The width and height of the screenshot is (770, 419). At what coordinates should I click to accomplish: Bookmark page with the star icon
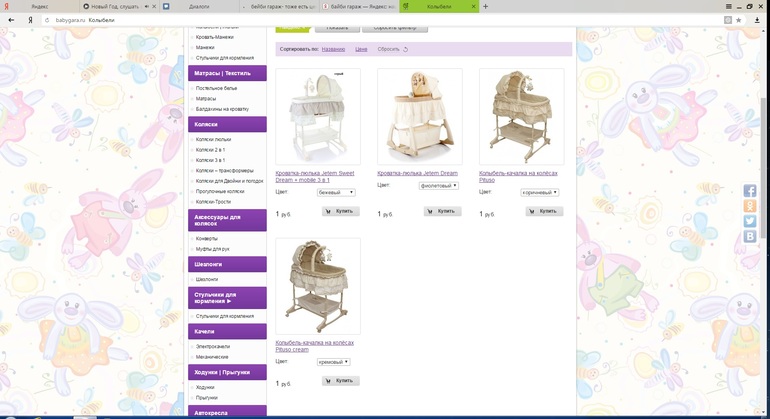[x=739, y=20]
